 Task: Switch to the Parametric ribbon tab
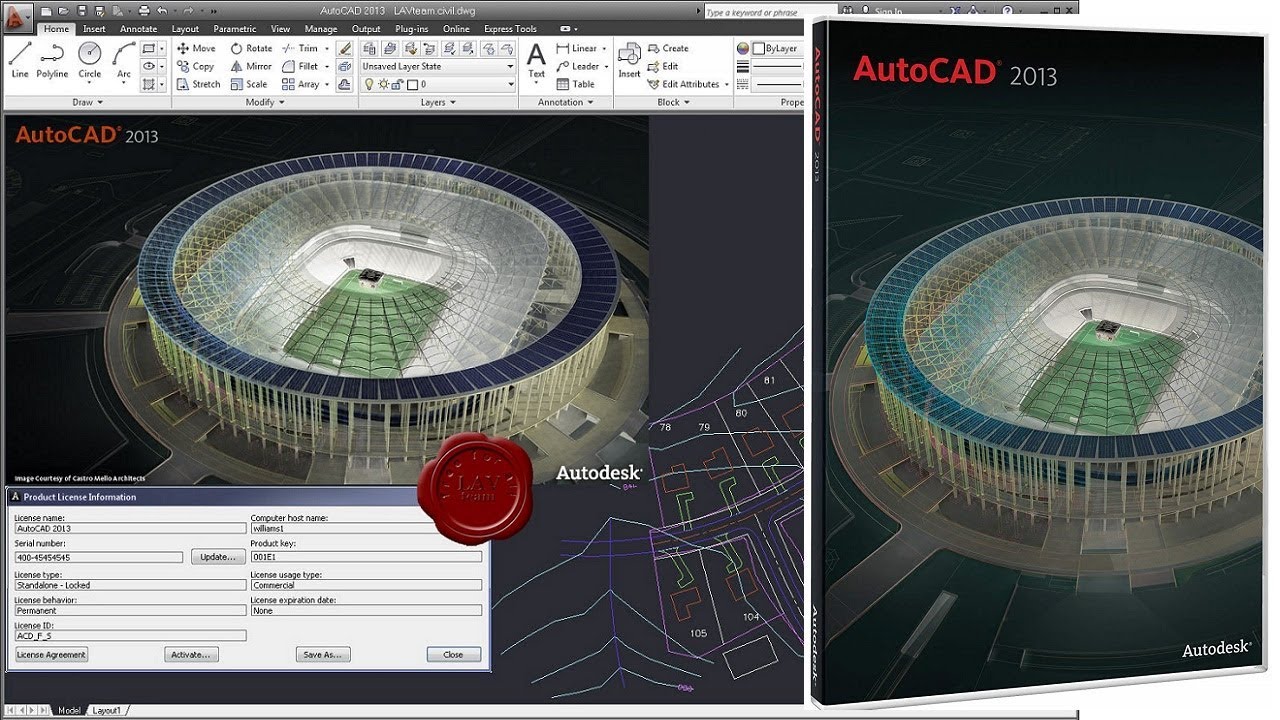click(233, 28)
